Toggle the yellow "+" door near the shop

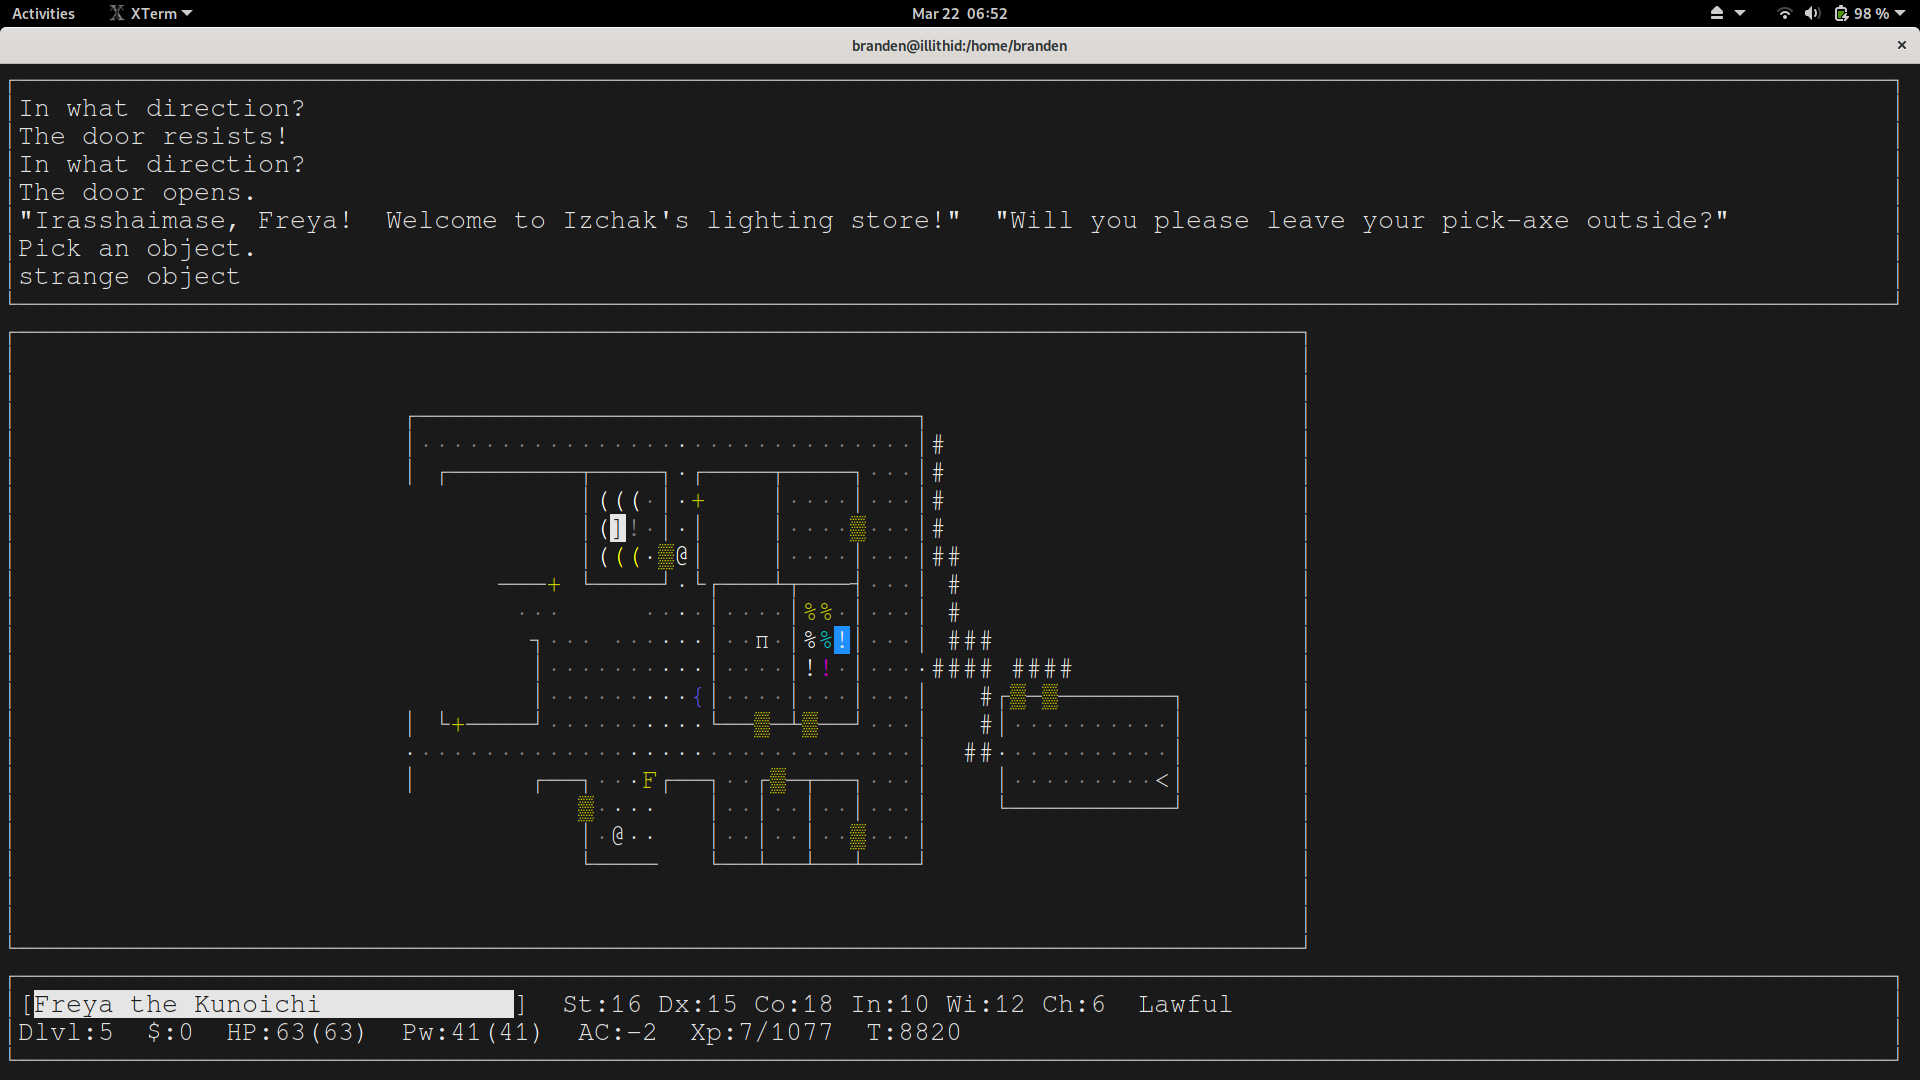coord(697,500)
